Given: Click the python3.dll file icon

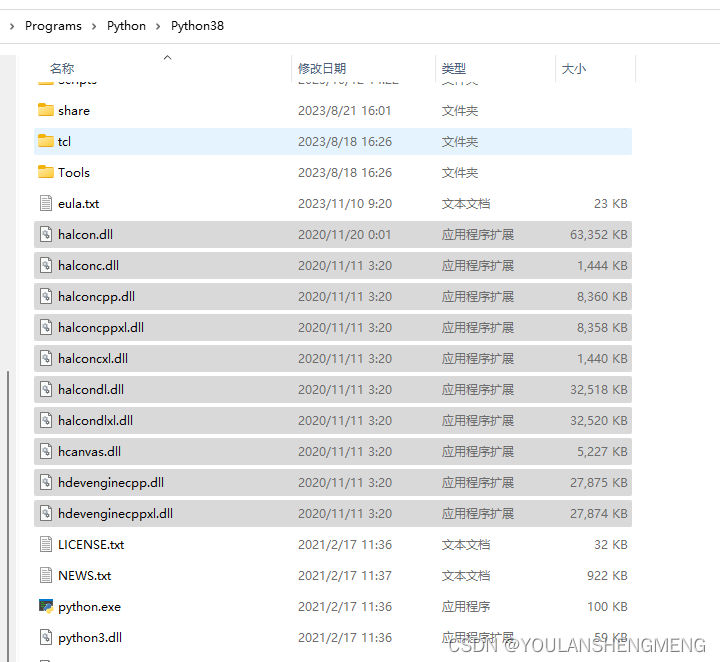Looking at the screenshot, I should [x=45, y=637].
